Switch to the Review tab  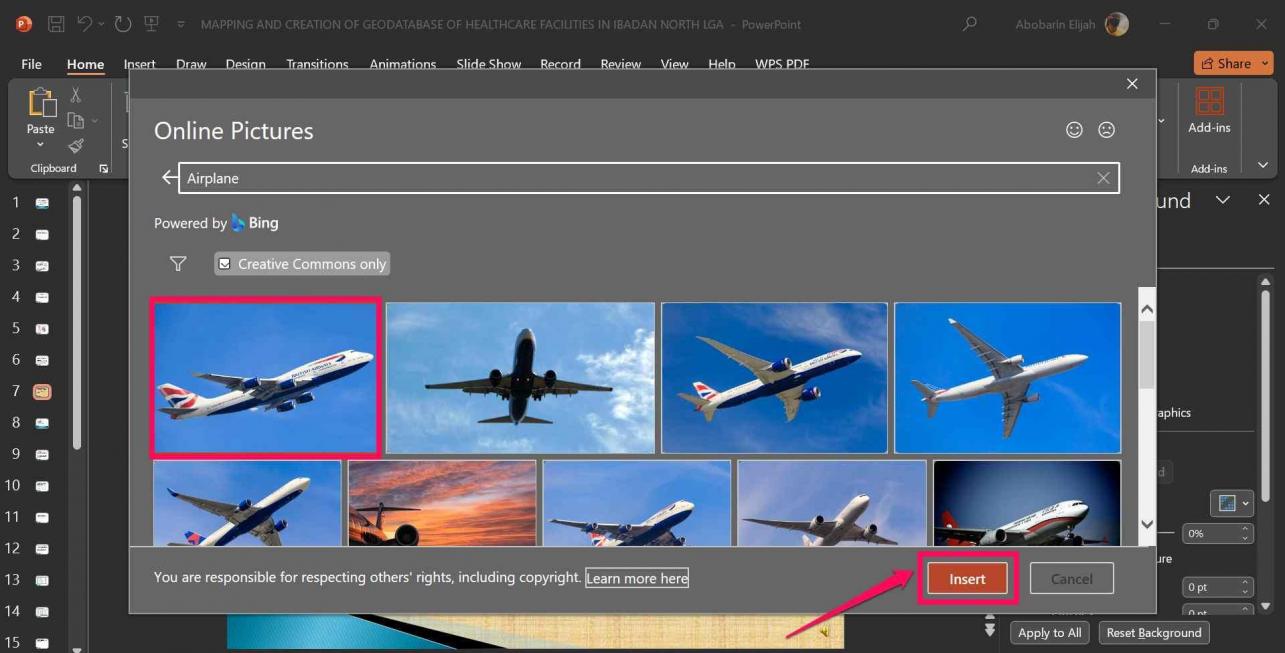[x=620, y=64]
